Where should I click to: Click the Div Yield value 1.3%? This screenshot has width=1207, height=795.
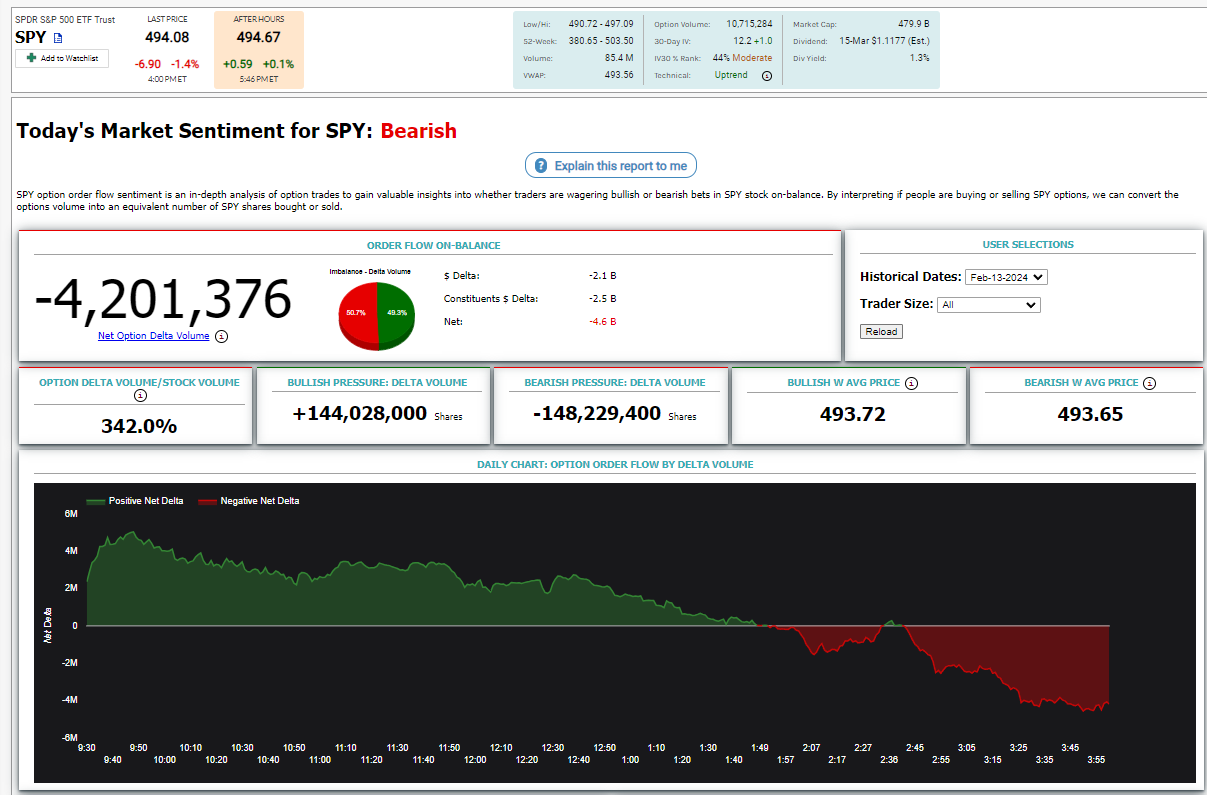point(919,58)
